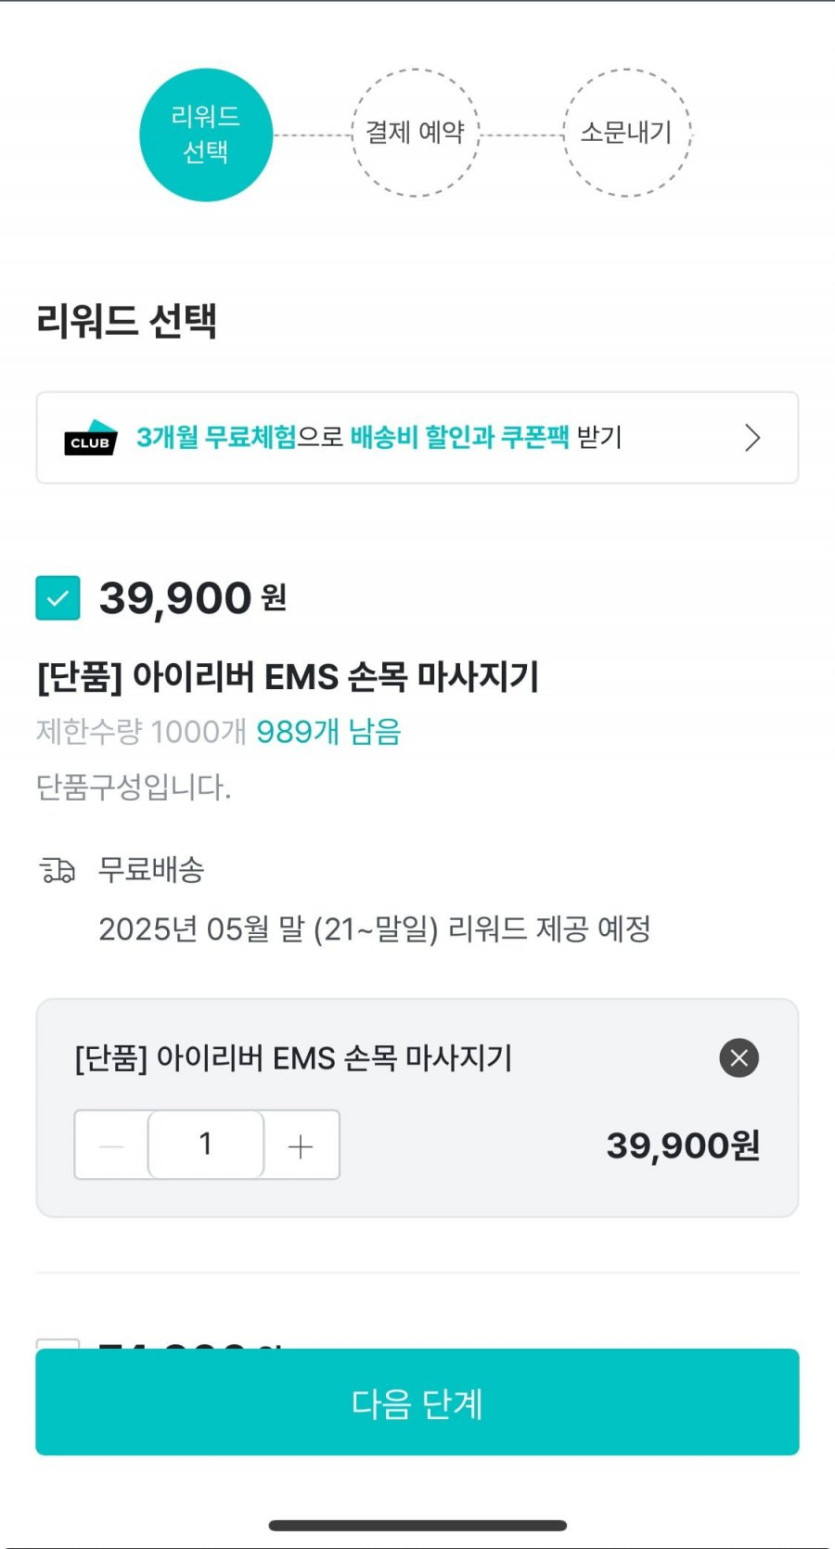Viewport: 835px width, 1549px height.
Task: Uncheck the 39,900원 reward checkbox
Action: tap(58, 598)
